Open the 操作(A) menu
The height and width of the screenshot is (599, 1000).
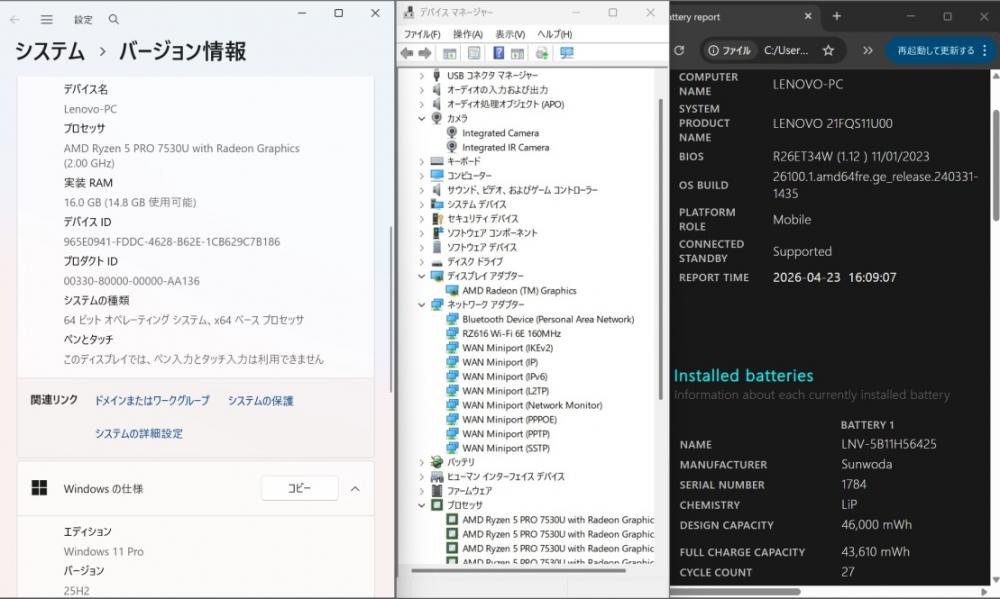(467, 34)
